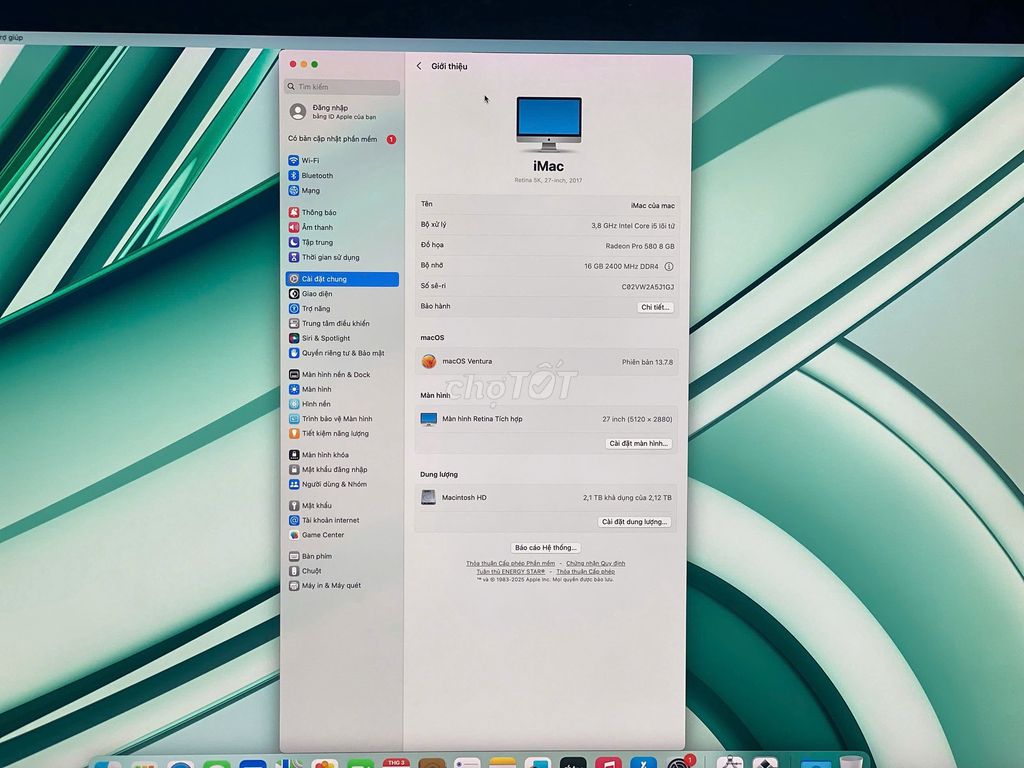The image size is (1024, 768).
Task: Click Báo cáo Hệ thống... button
Action: click(x=545, y=548)
